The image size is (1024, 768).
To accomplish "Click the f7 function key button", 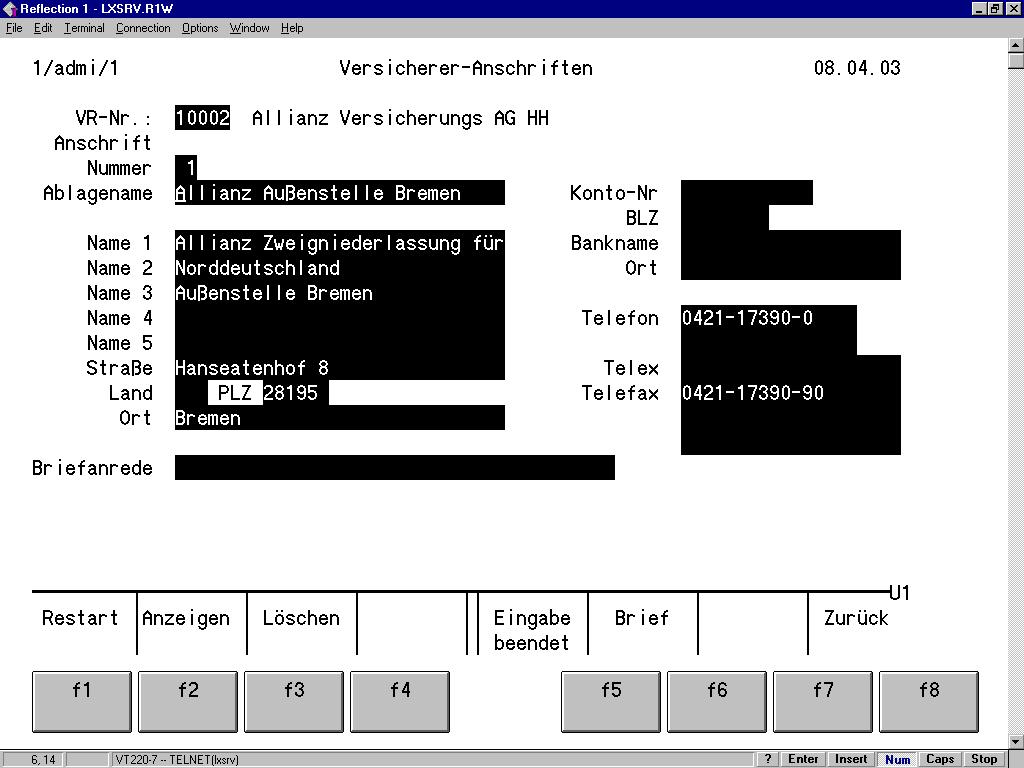I will 823,701.
